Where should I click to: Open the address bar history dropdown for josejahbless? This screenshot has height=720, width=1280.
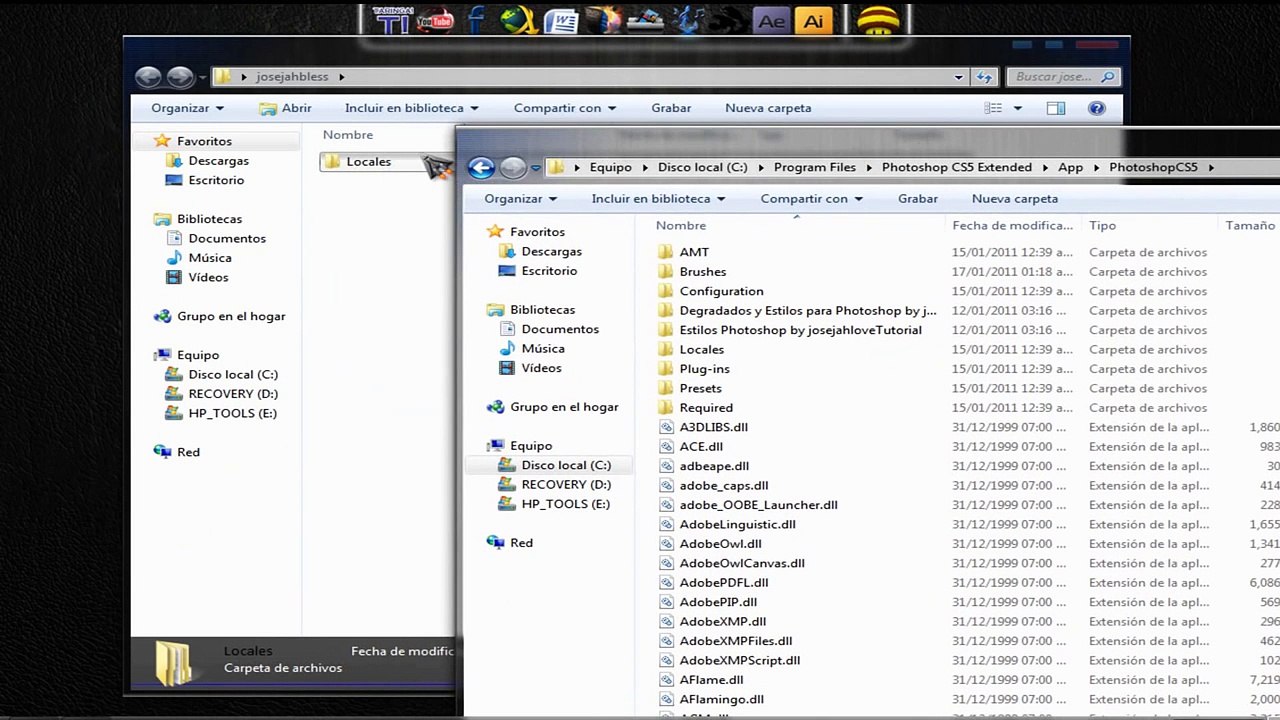coord(958,77)
